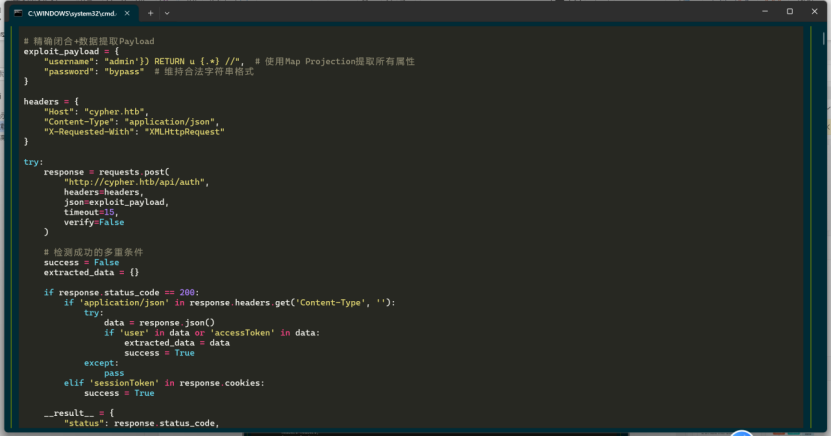
Task: Click the "password": "bypass" line
Action: (94, 72)
